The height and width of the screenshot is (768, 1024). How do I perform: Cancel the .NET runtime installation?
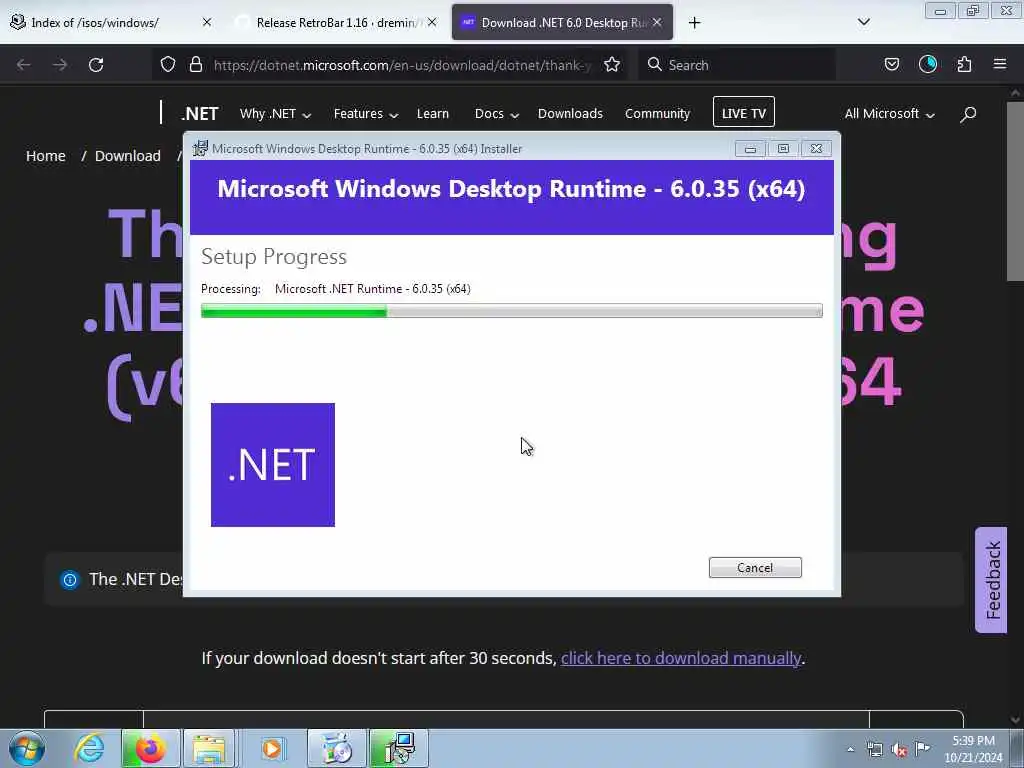click(755, 568)
